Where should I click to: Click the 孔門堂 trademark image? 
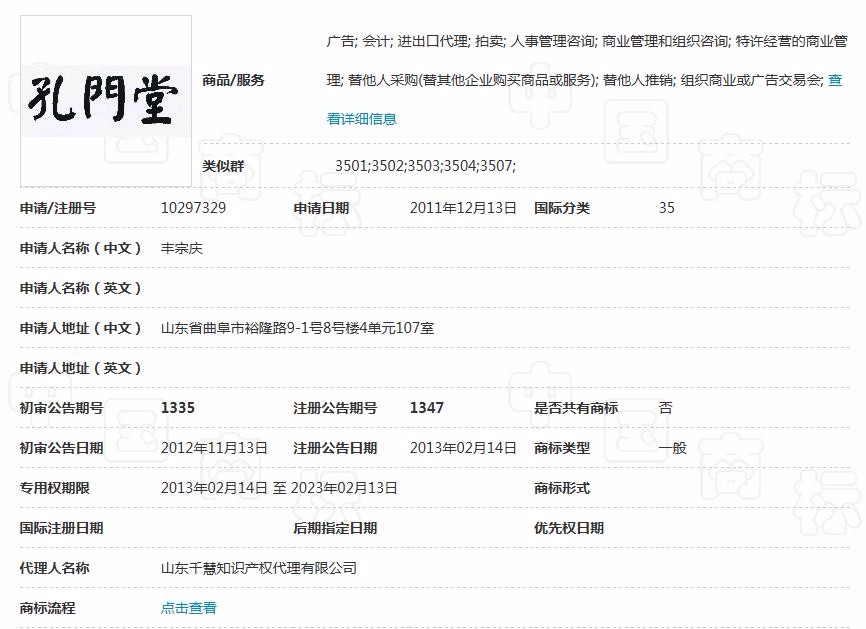pos(106,100)
